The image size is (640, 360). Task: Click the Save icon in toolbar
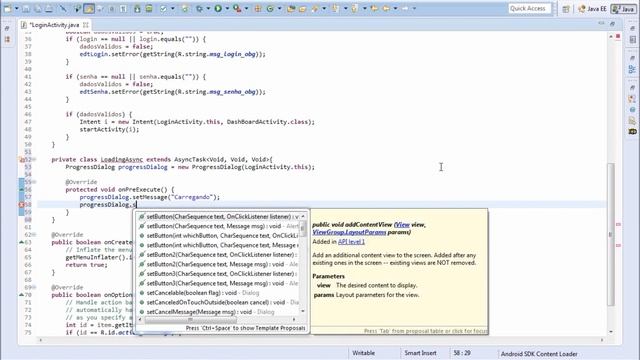[x=26, y=9]
